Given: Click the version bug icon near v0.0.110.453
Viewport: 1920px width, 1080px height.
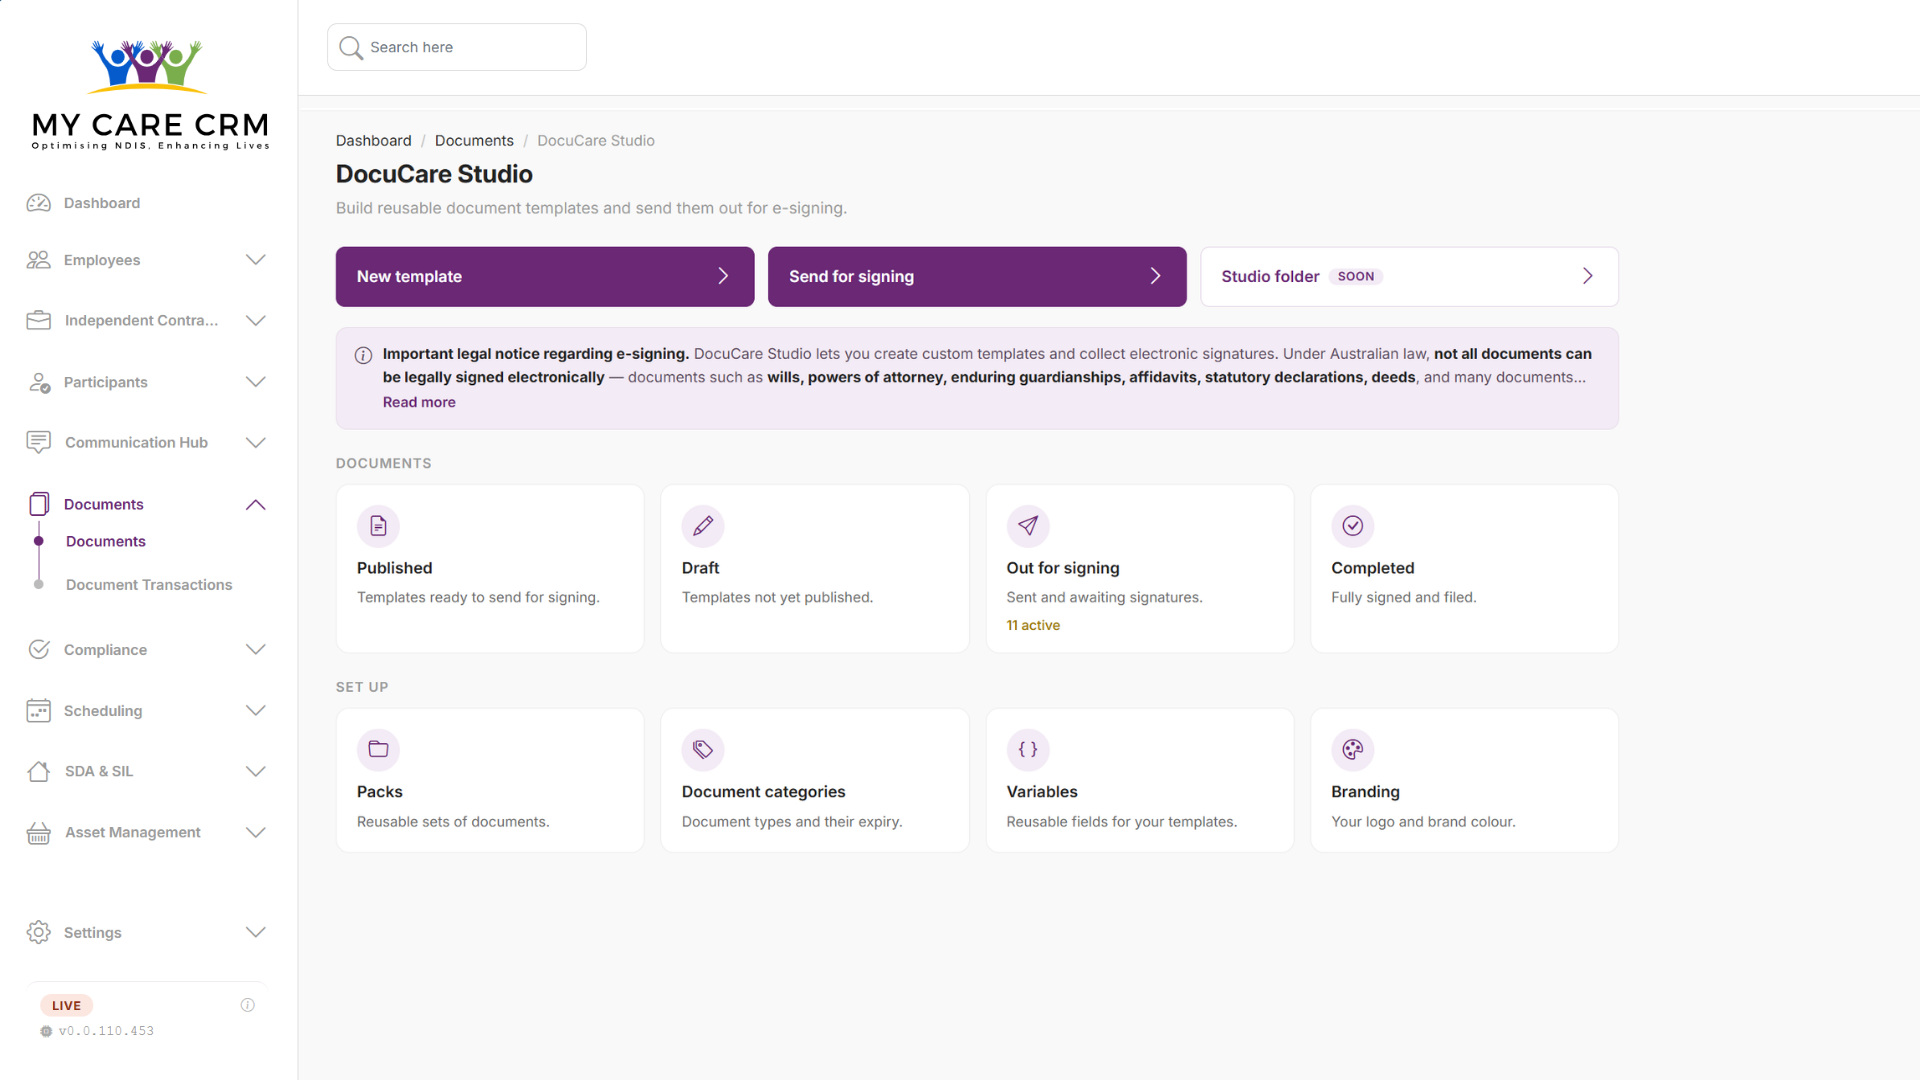Looking at the screenshot, I should (x=46, y=1031).
